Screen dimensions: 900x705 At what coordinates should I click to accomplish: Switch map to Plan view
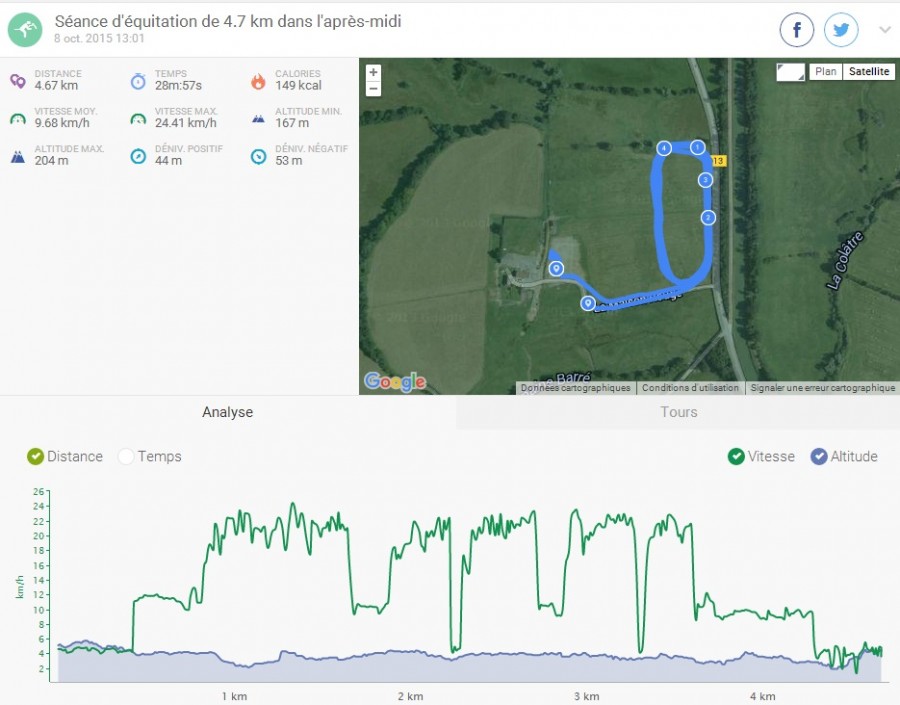tap(825, 72)
